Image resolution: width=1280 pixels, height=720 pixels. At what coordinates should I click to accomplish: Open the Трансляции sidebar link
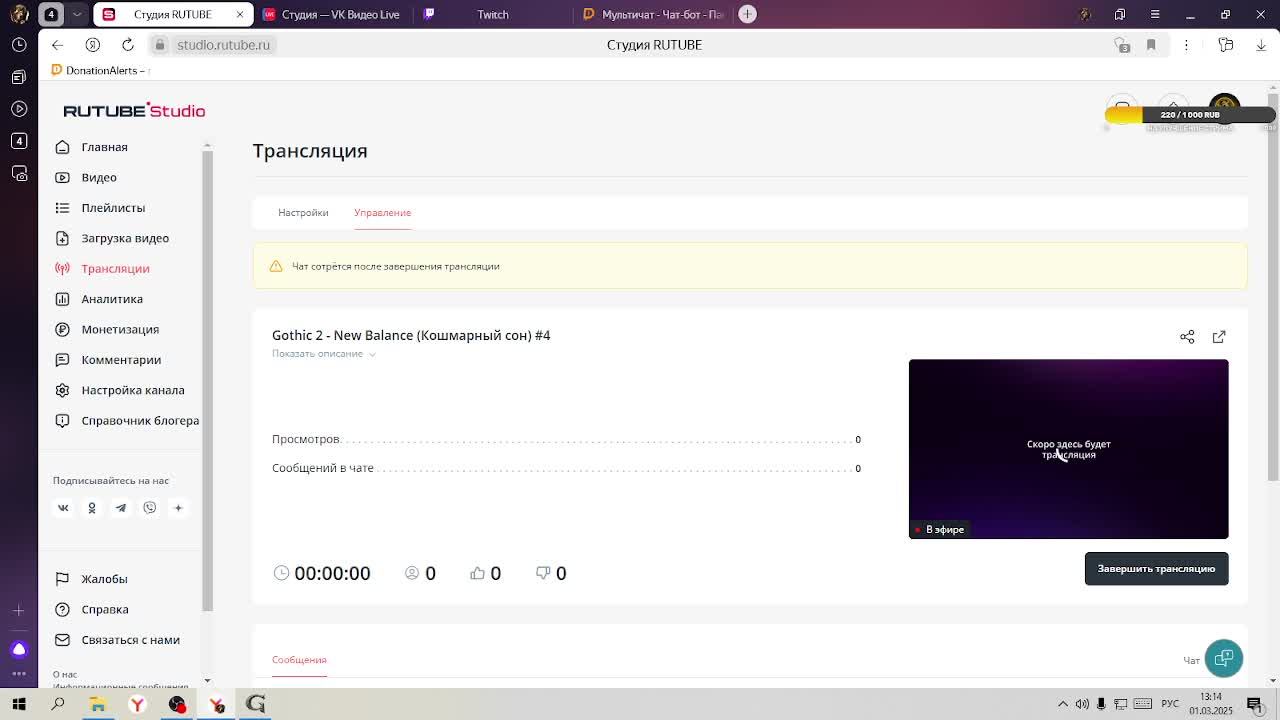tap(115, 269)
